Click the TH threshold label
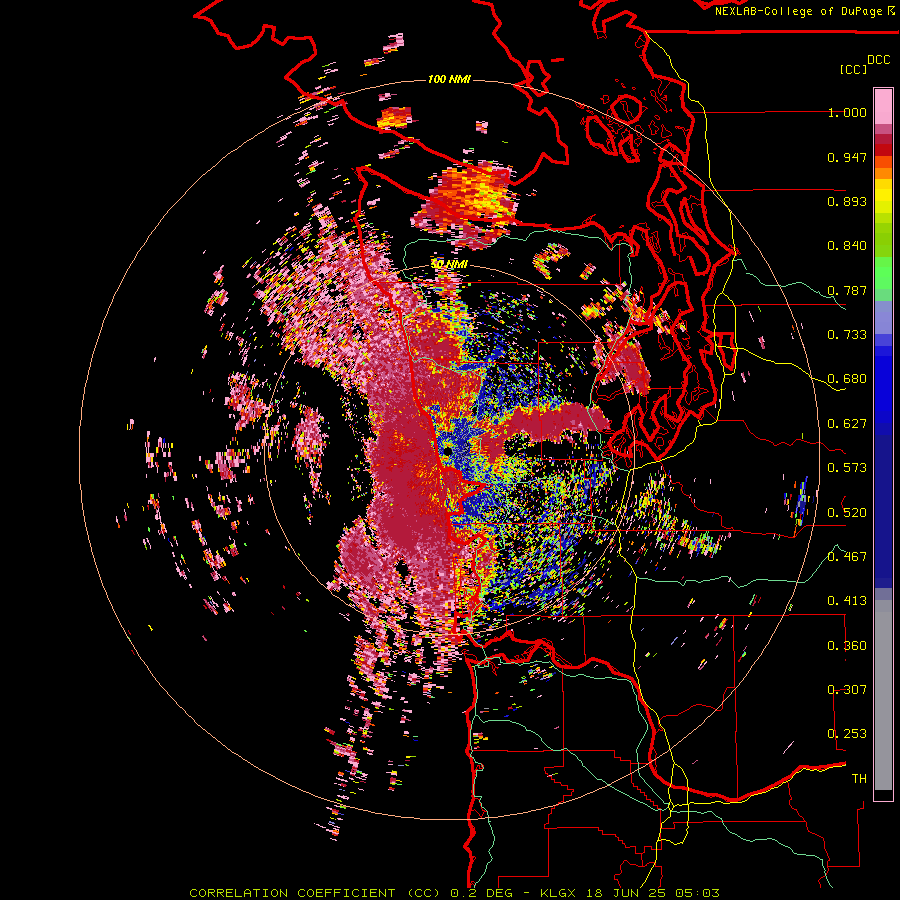Image resolution: width=900 pixels, height=900 pixels. click(859, 779)
